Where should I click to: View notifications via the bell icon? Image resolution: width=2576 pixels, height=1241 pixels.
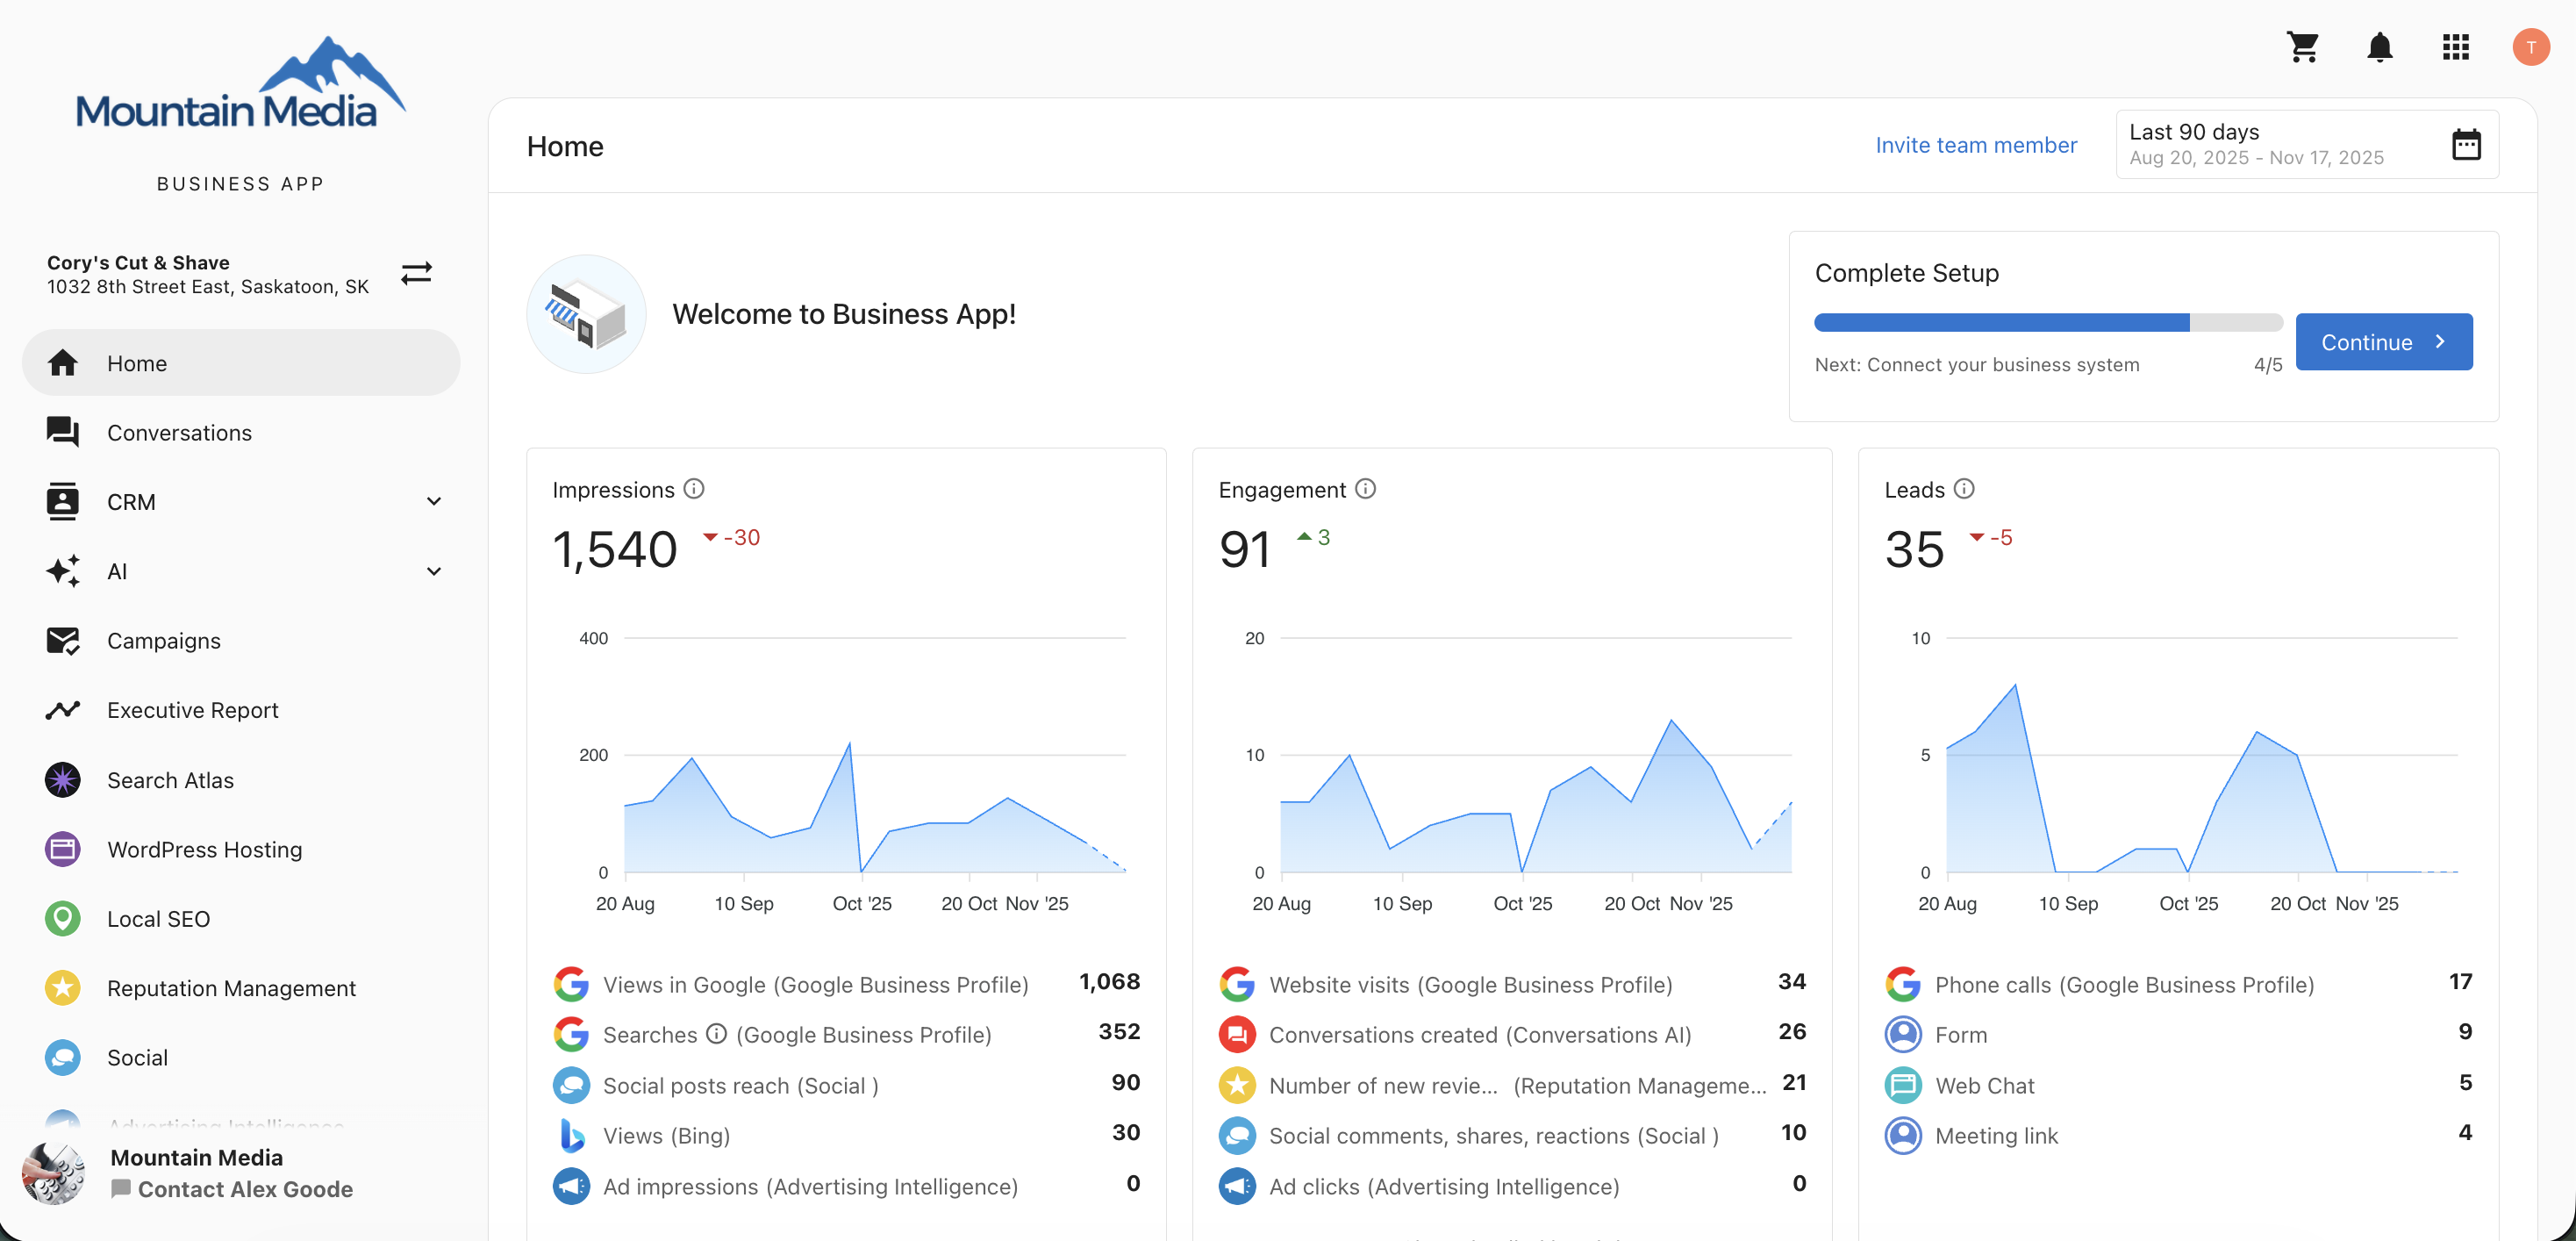click(x=2380, y=47)
